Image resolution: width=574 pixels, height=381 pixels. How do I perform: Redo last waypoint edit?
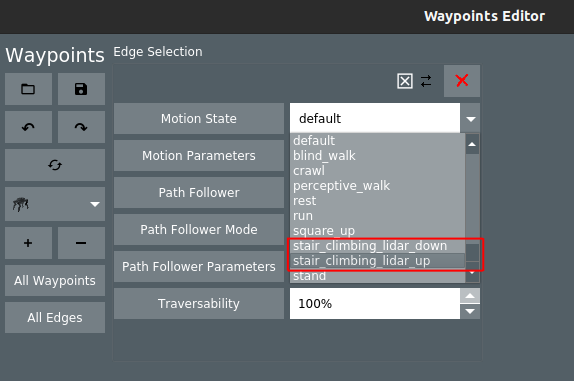point(81,127)
